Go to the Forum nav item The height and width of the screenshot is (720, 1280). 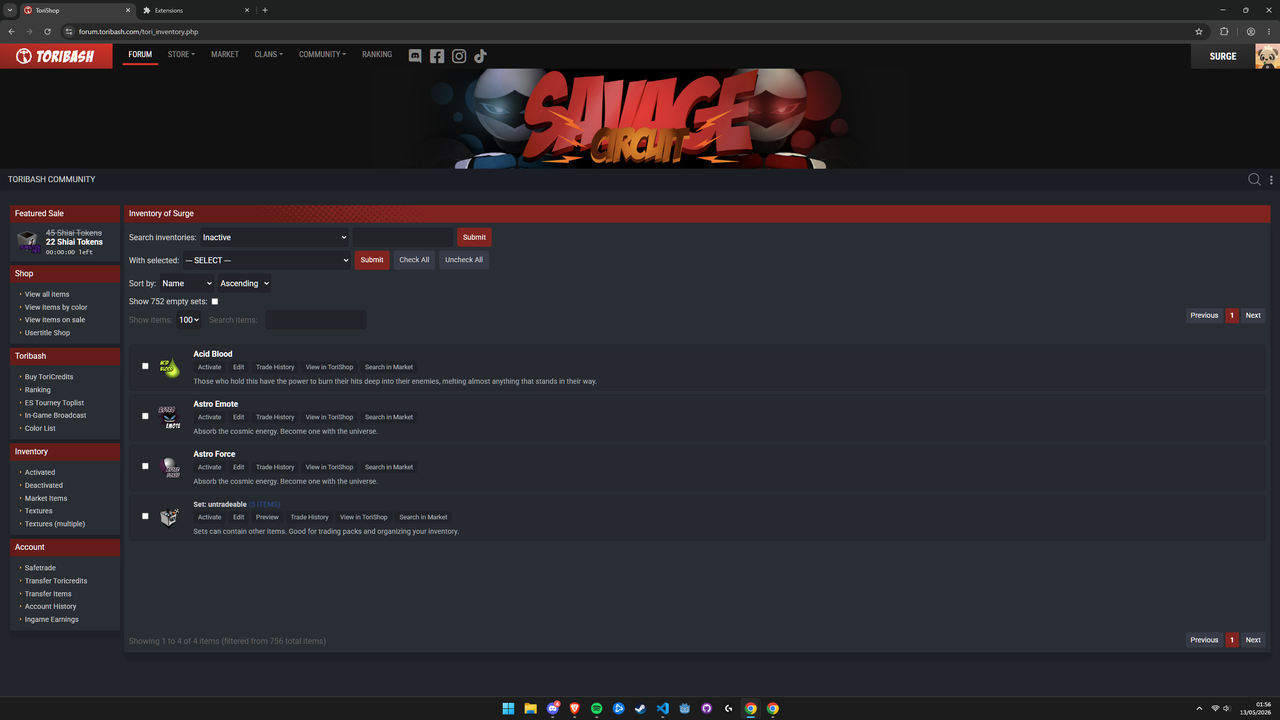(x=140, y=55)
